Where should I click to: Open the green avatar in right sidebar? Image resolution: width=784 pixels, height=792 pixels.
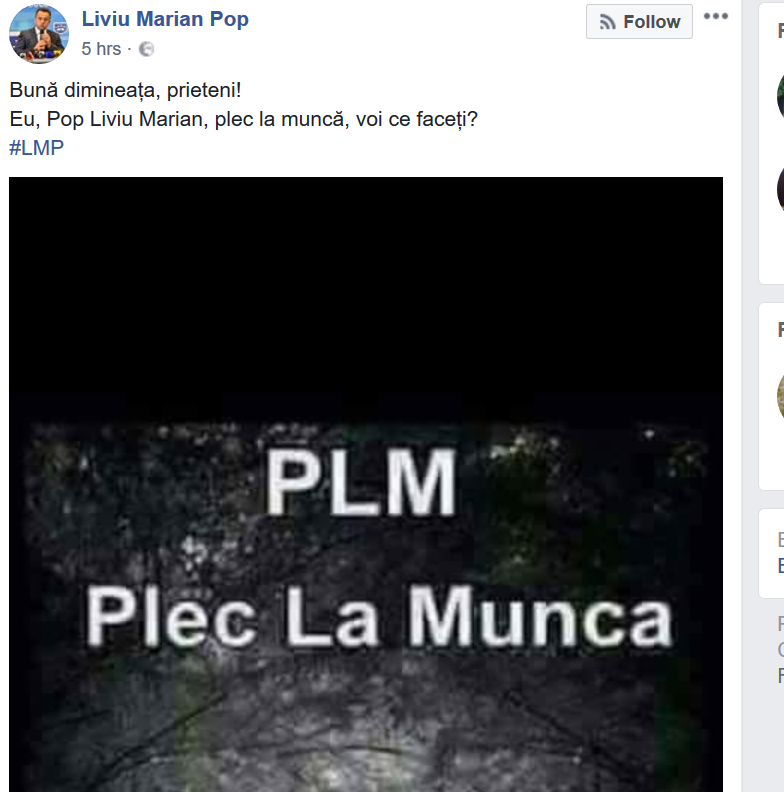coord(780,96)
